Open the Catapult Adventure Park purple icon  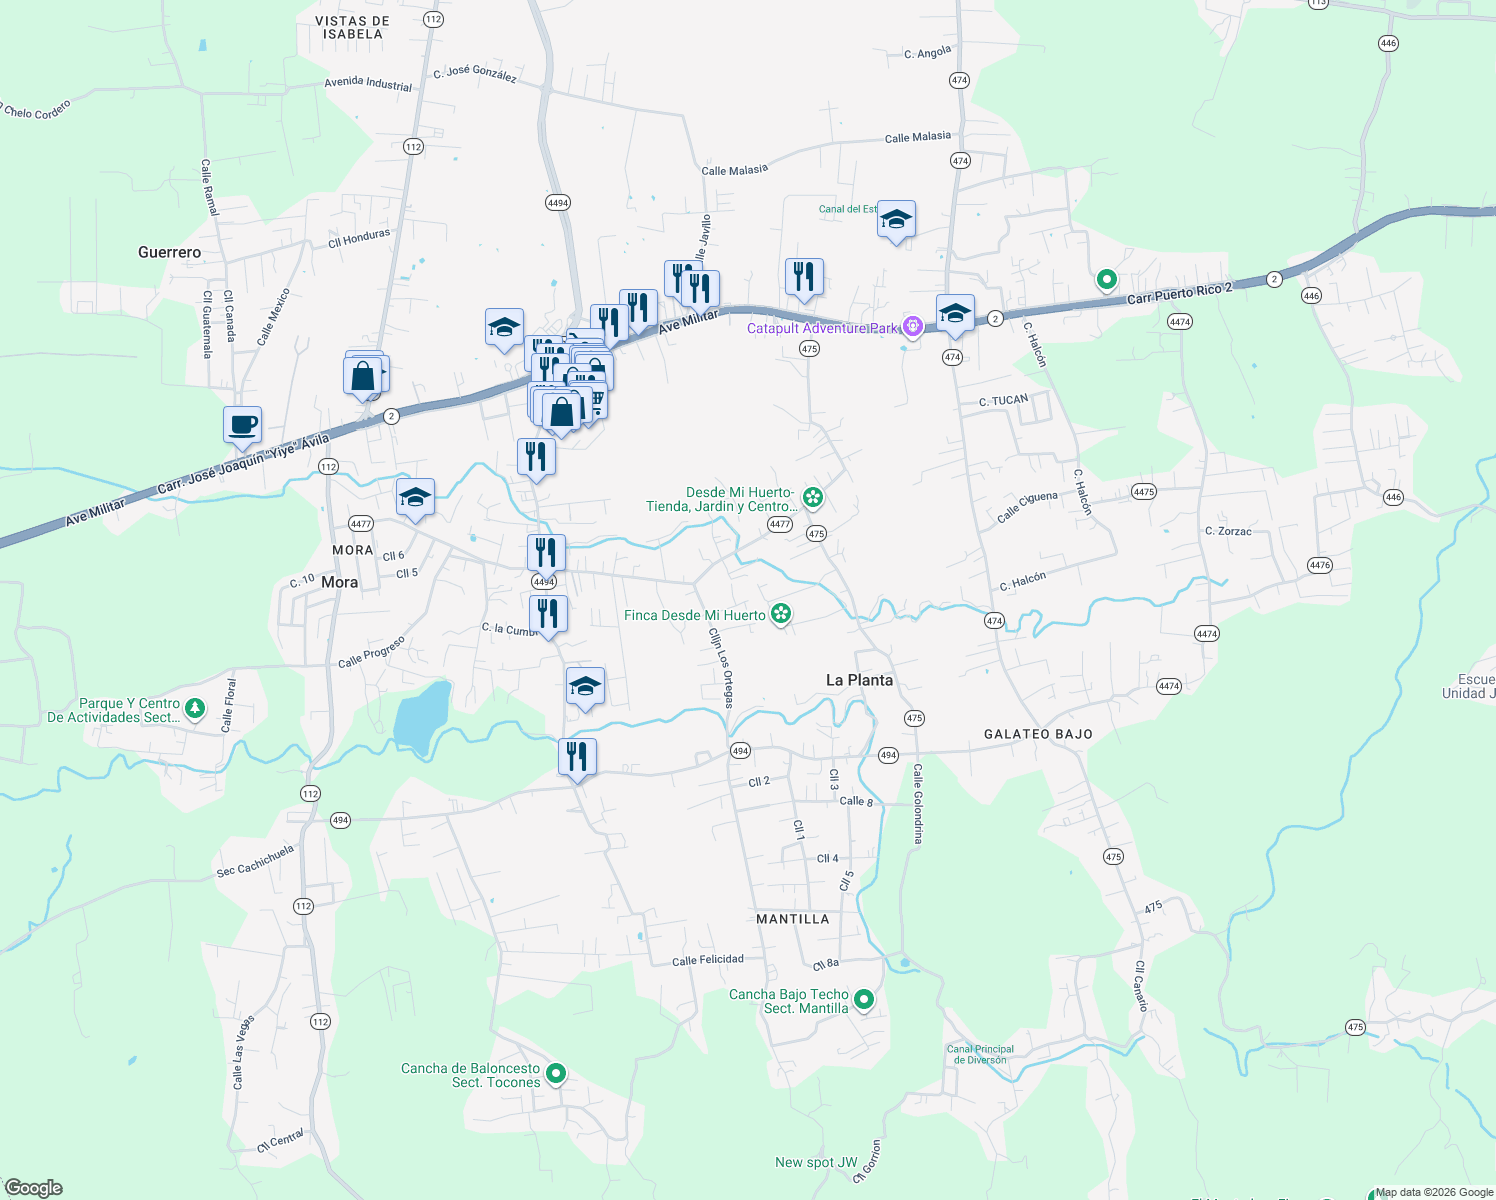(x=911, y=325)
